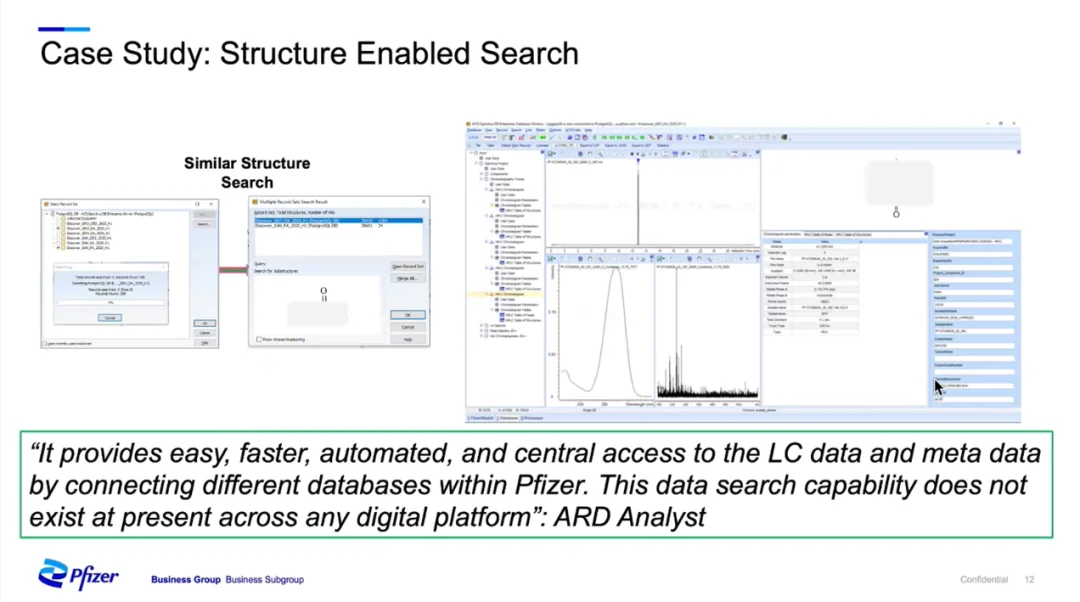This screenshot has width=1080, height=602.
Task: Collapse the PostgreSQL DB server tree node
Action: click(48, 214)
